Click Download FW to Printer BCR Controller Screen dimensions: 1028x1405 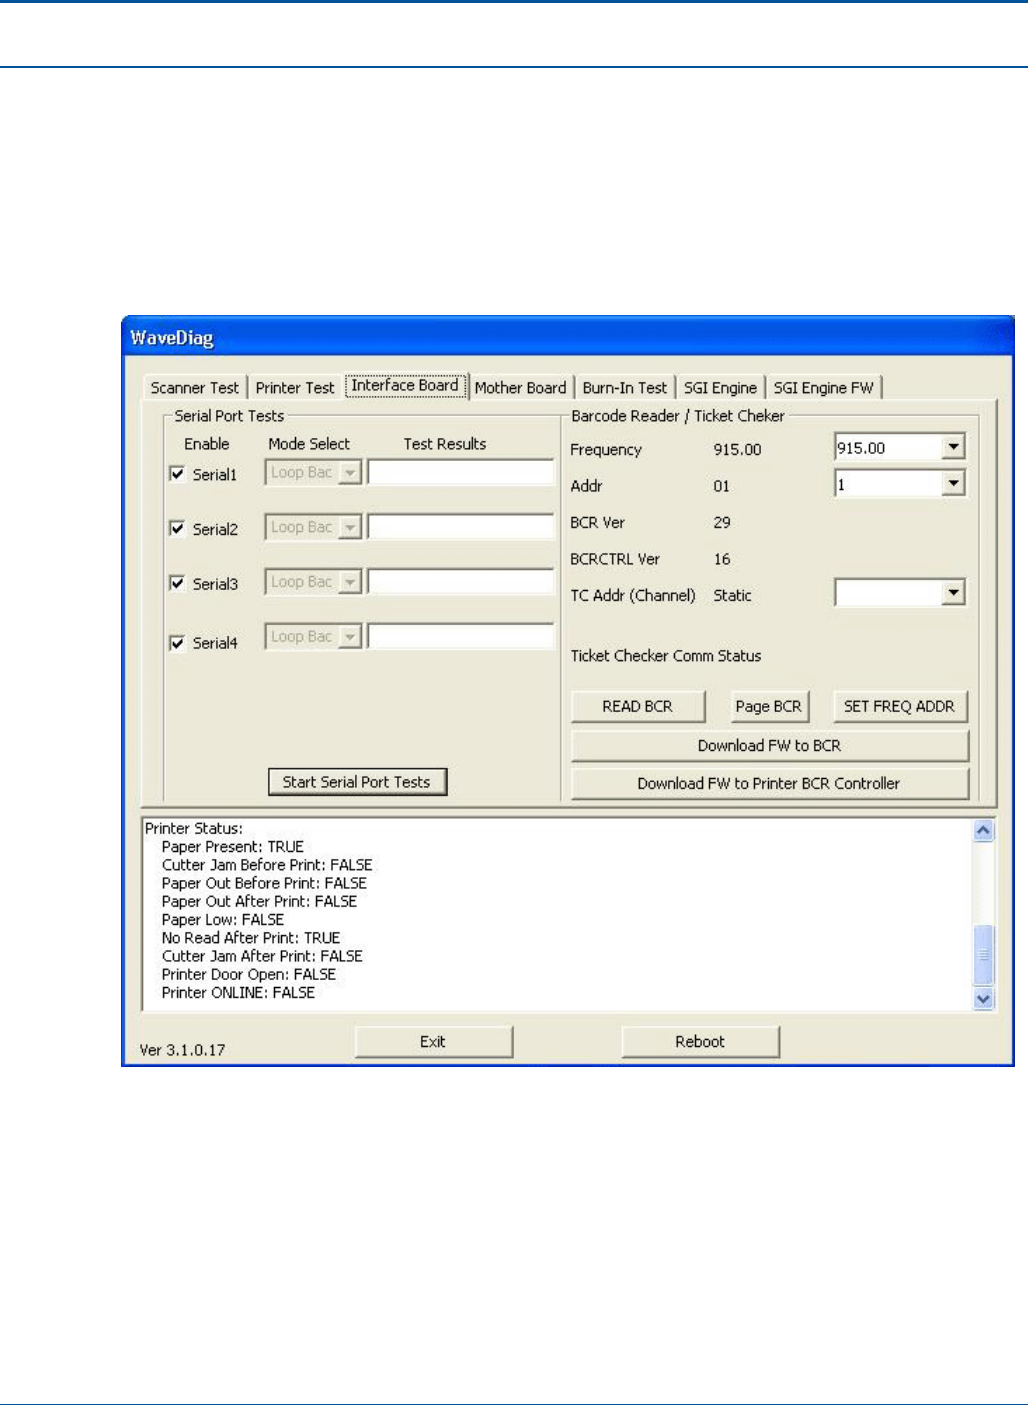(x=770, y=784)
